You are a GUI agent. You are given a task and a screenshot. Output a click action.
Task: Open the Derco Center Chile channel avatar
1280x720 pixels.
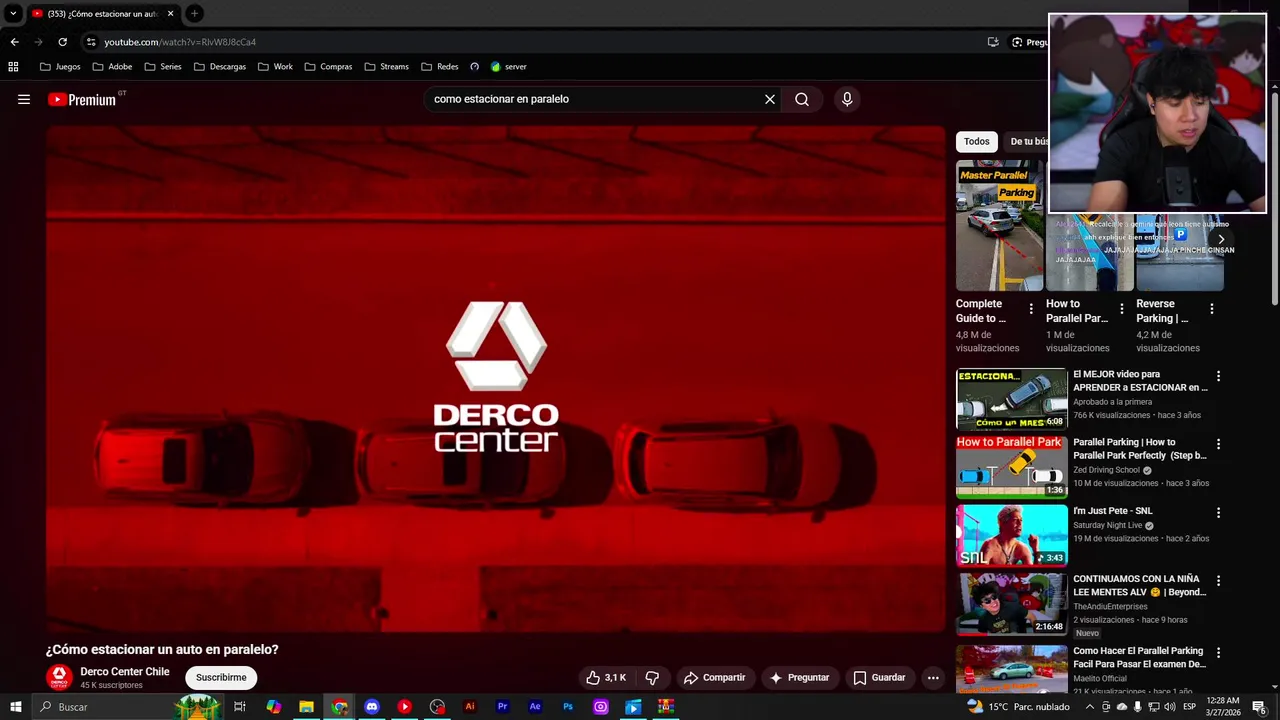point(60,677)
